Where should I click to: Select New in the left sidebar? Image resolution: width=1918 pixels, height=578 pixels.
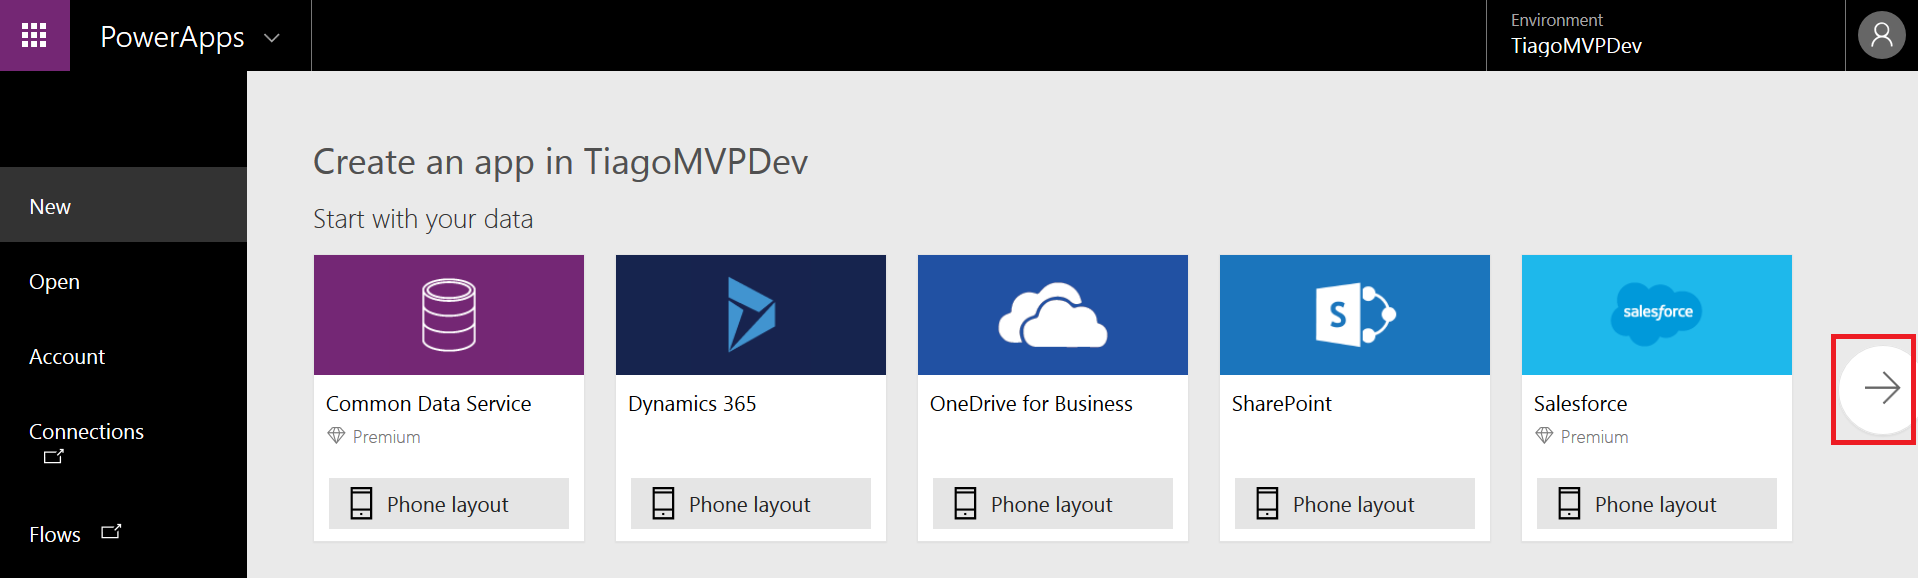[50, 206]
